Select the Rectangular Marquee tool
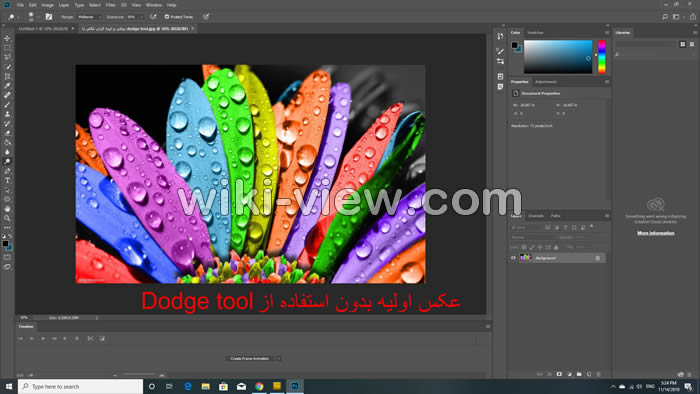 point(7,48)
